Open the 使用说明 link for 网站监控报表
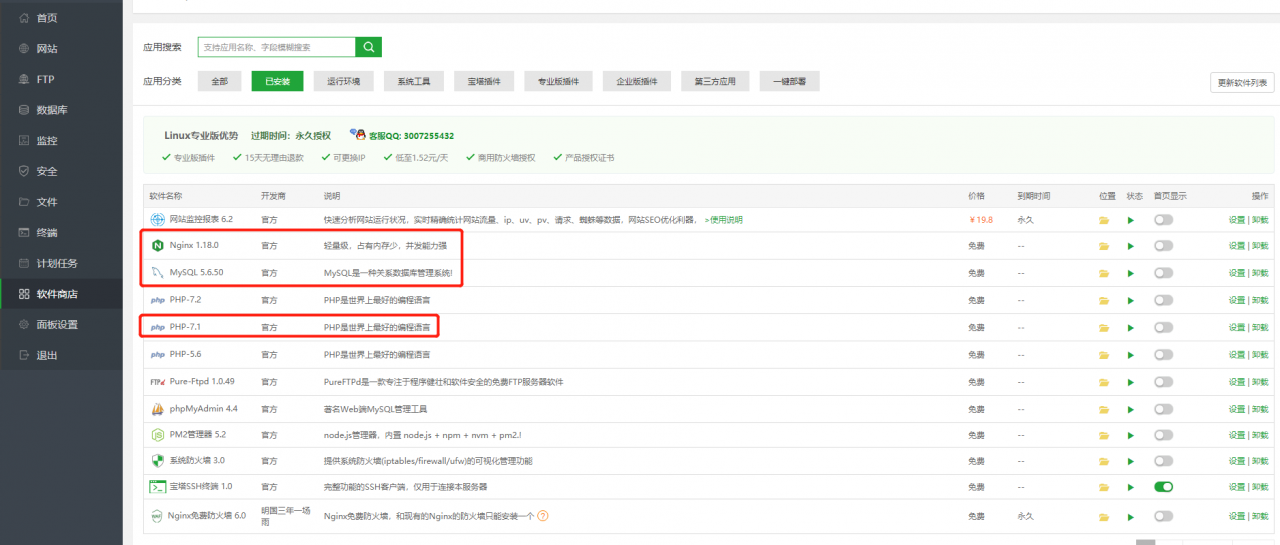Image resolution: width=1280 pixels, height=545 pixels. (724, 219)
